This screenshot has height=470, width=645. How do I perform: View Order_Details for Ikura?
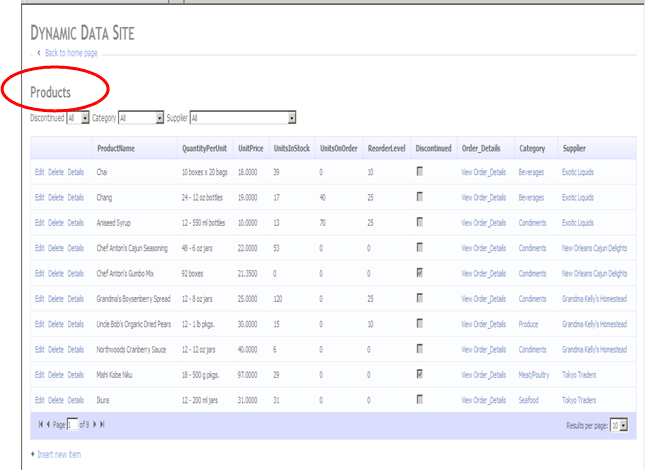click(483, 400)
